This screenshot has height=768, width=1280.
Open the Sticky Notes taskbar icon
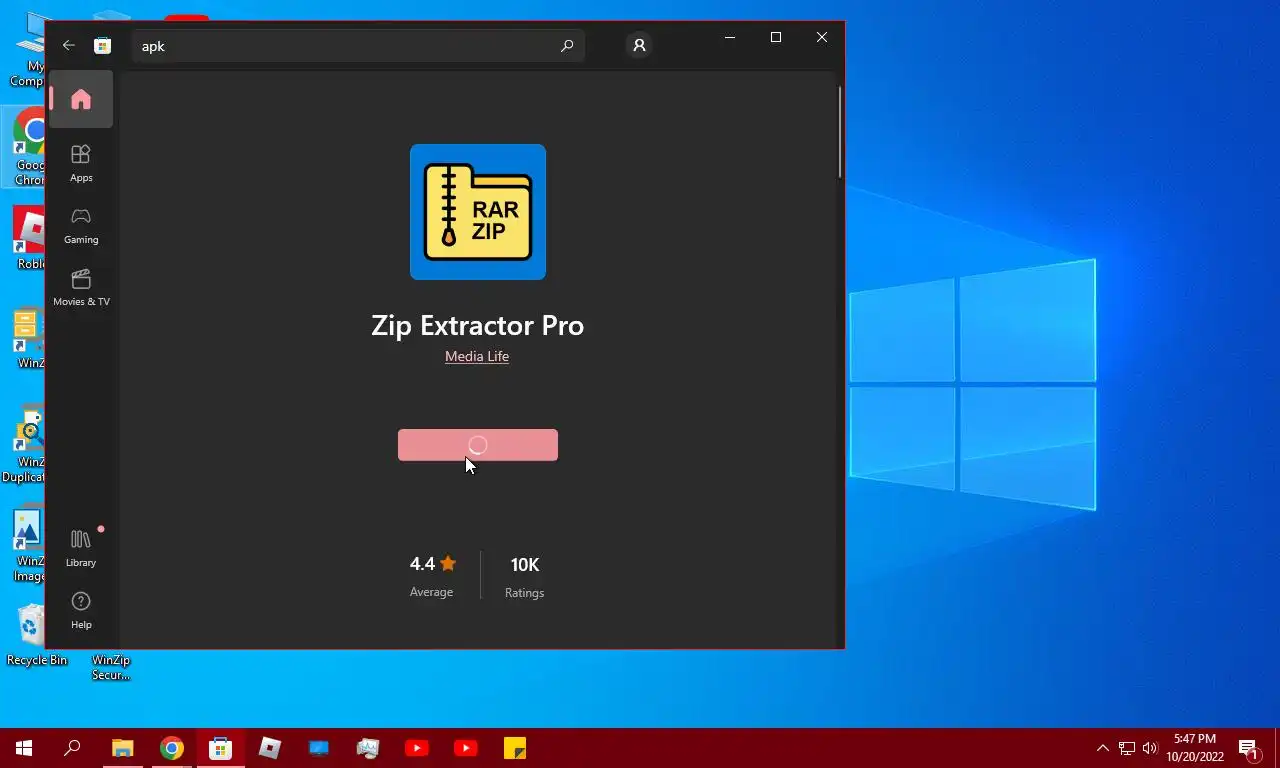coord(515,748)
